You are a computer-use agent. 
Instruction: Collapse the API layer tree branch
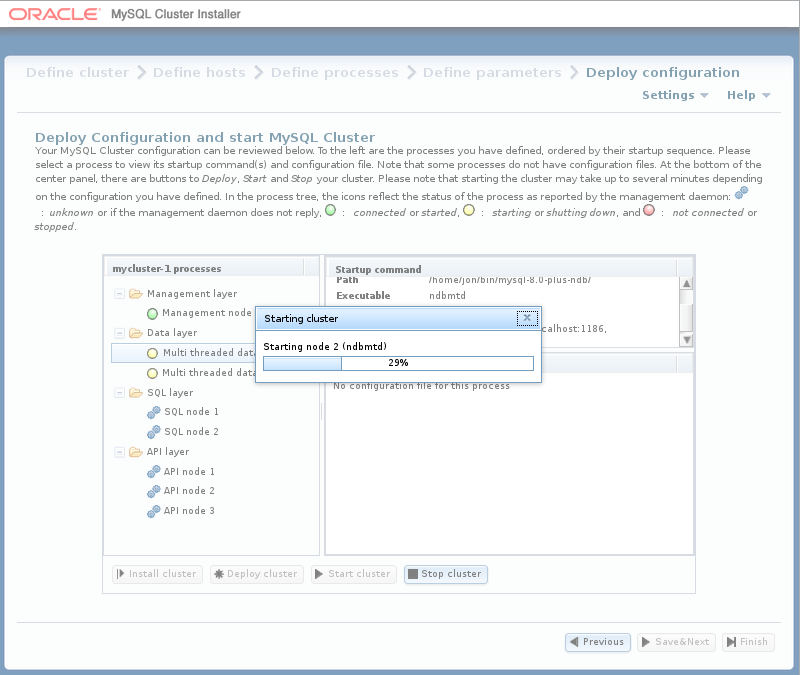point(120,452)
